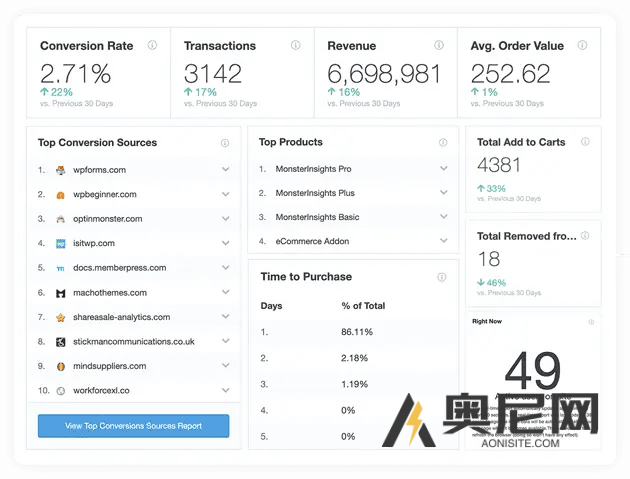630x479 pixels.
Task: Click the Avg. Order Value info icon
Action: 582,45
